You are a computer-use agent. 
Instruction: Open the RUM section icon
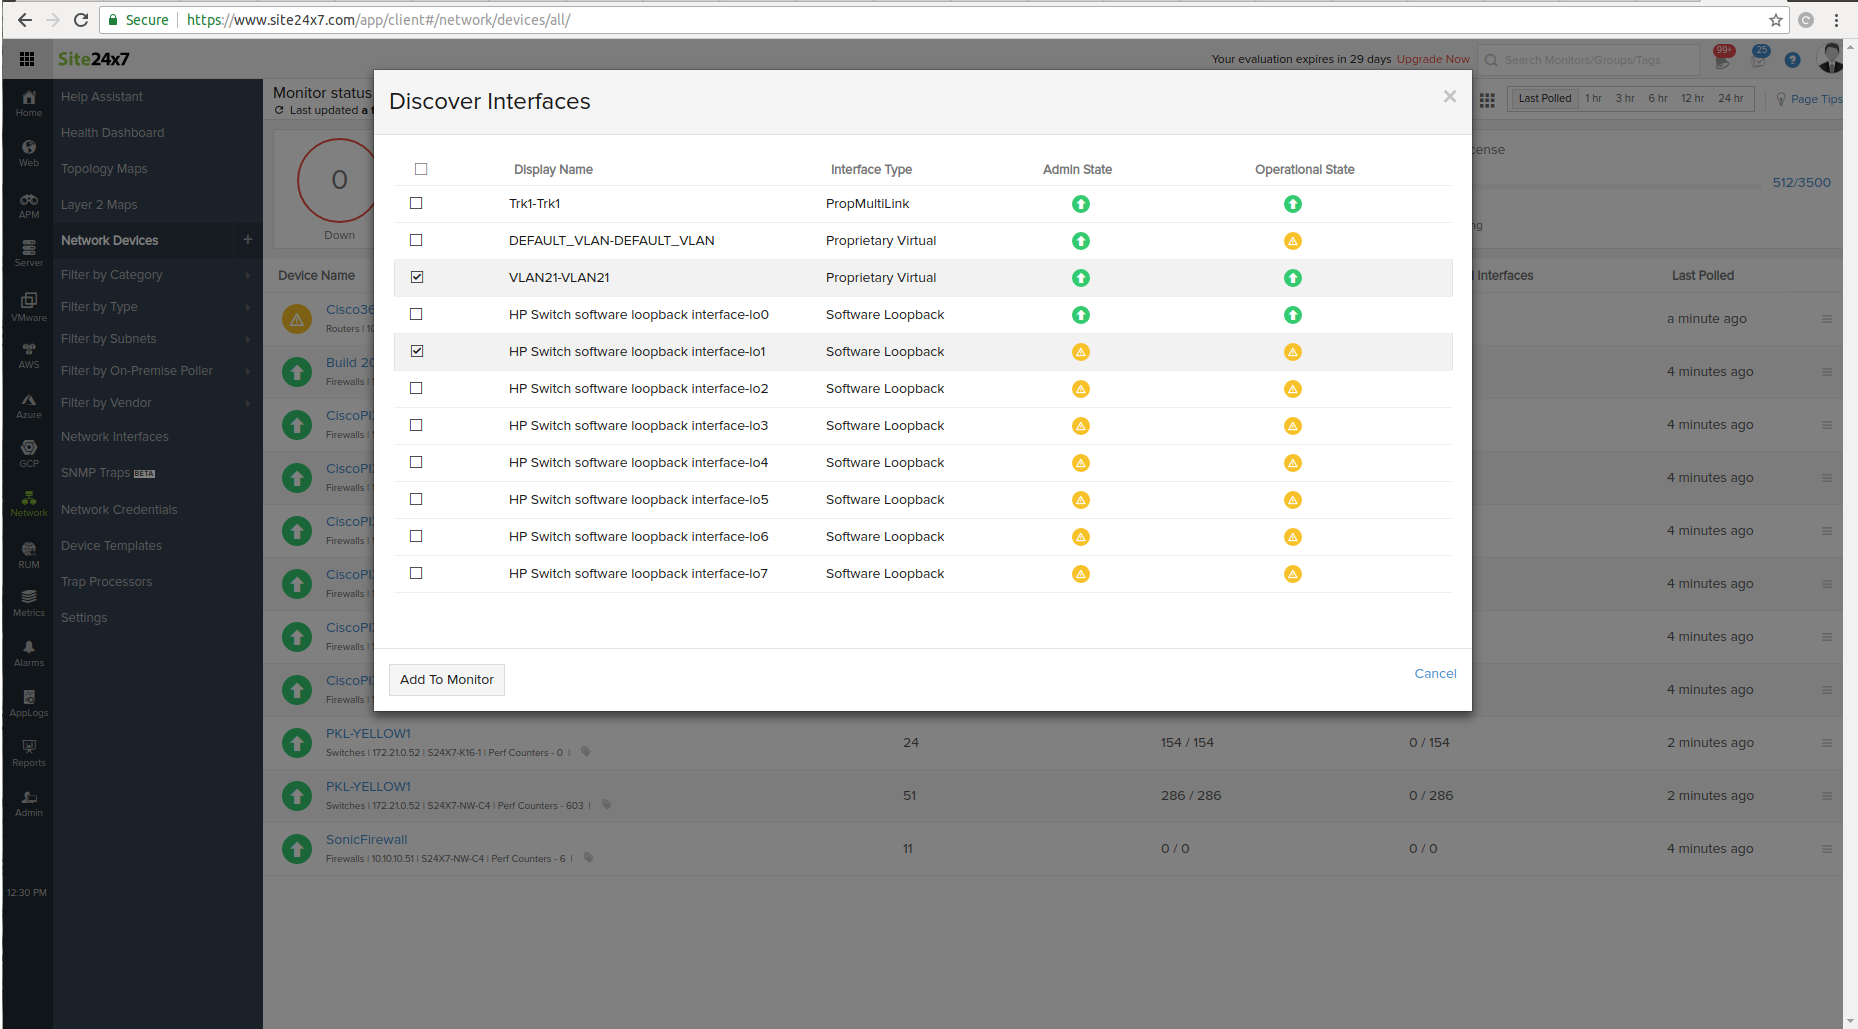tap(29, 555)
